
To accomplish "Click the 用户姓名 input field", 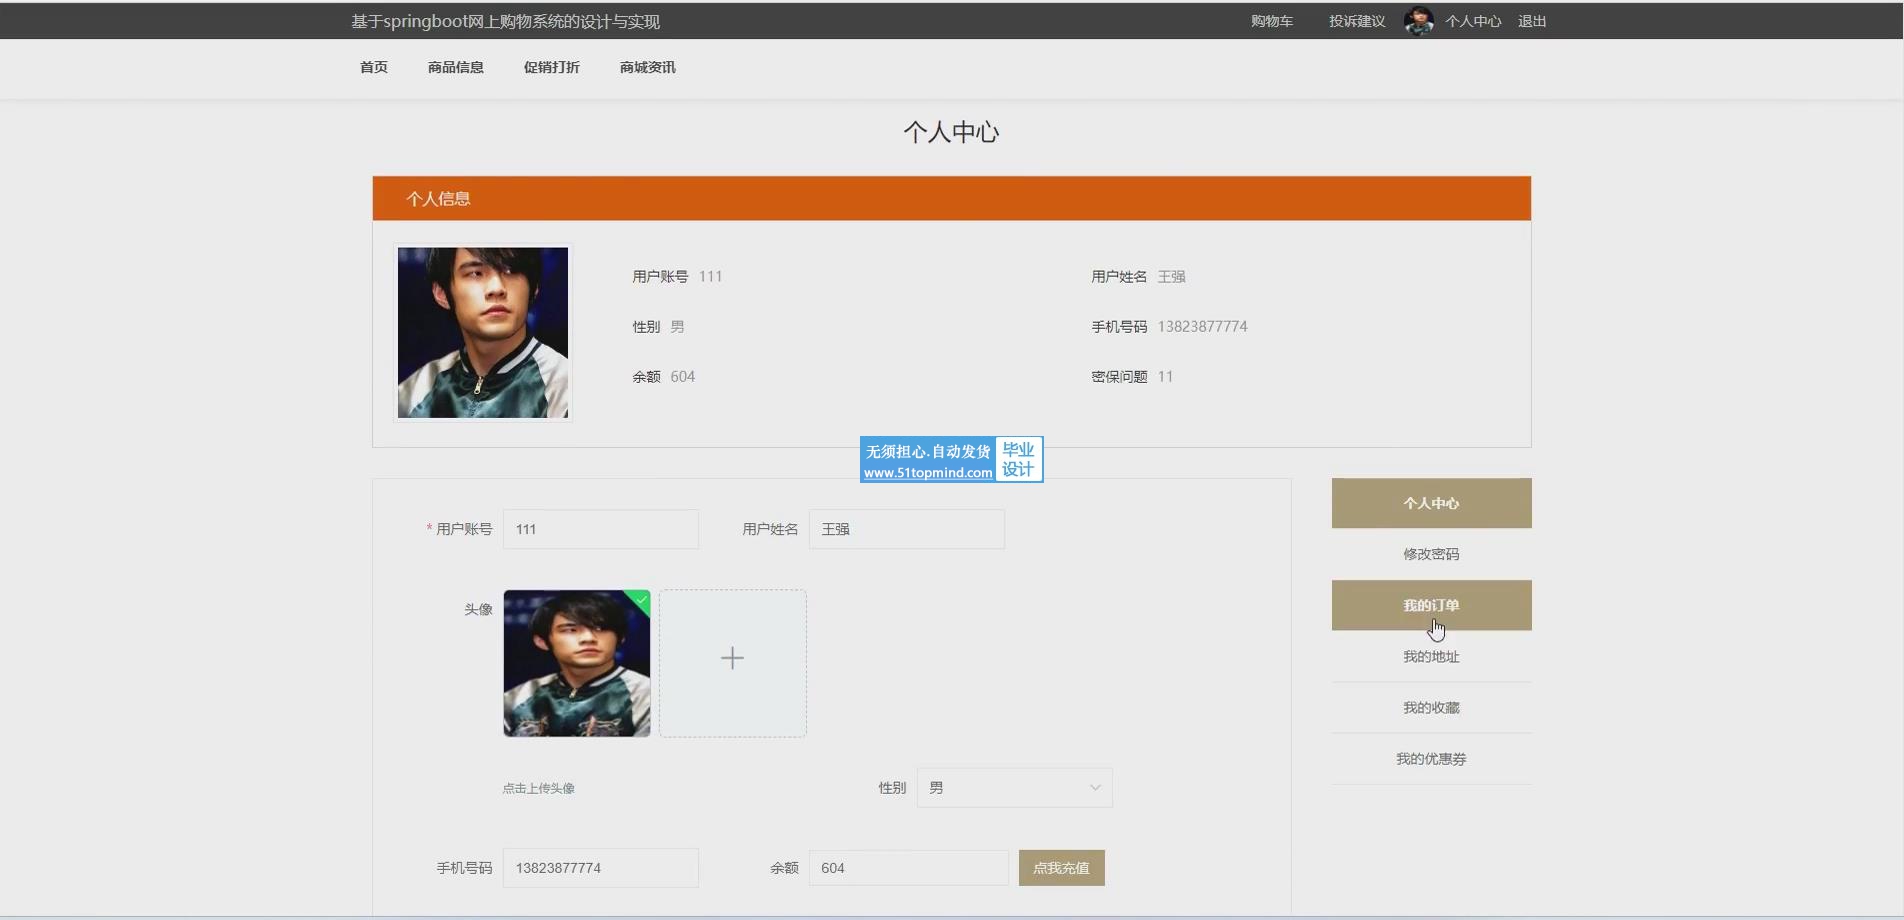I will [906, 529].
